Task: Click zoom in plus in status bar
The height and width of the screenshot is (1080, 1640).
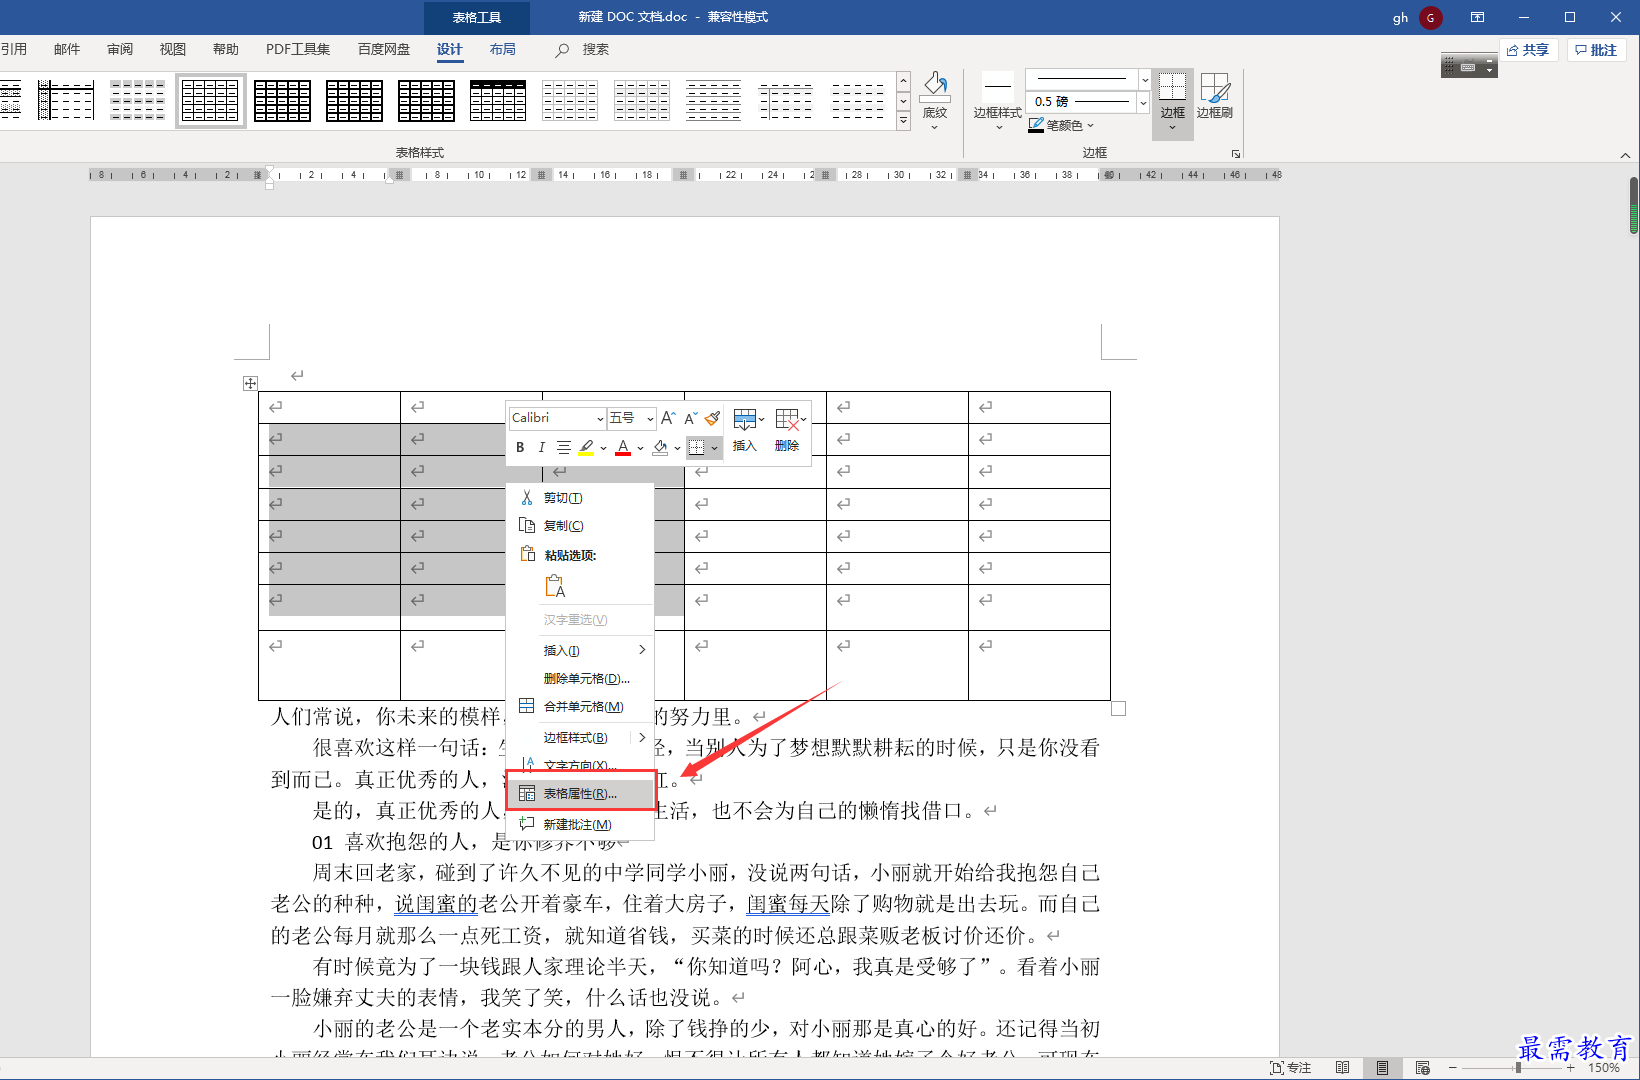Action: point(1571,1068)
